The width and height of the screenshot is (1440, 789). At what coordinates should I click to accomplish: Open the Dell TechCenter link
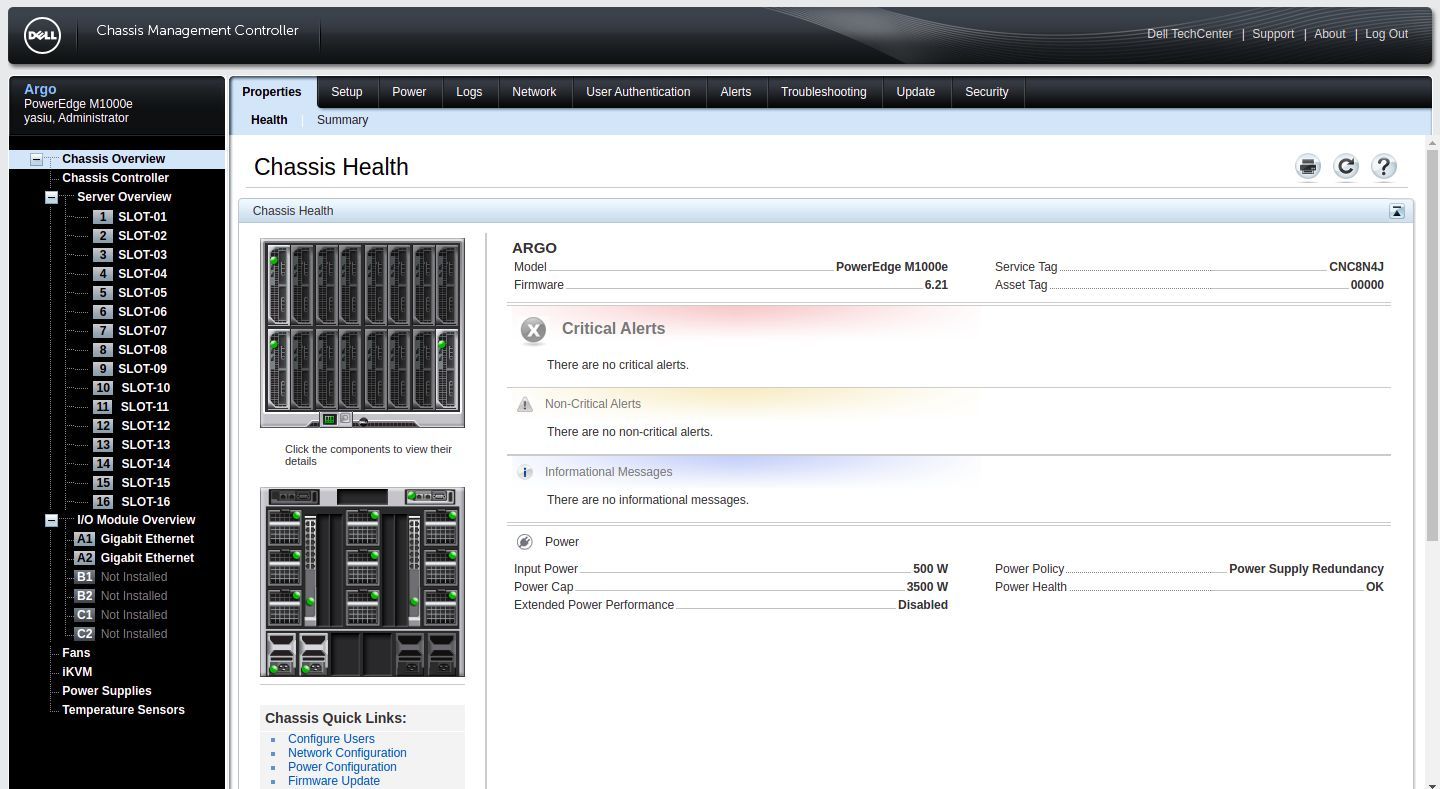click(x=1190, y=34)
